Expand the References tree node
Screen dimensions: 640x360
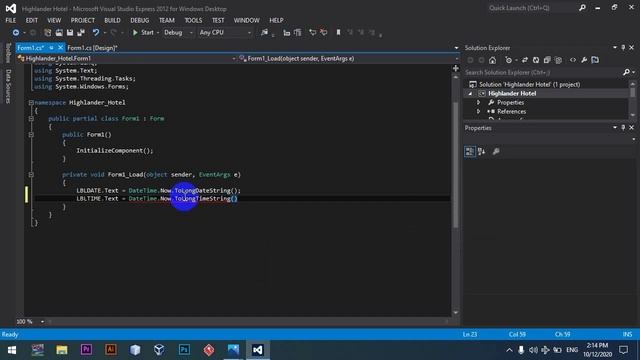pyautogui.click(x=478, y=111)
